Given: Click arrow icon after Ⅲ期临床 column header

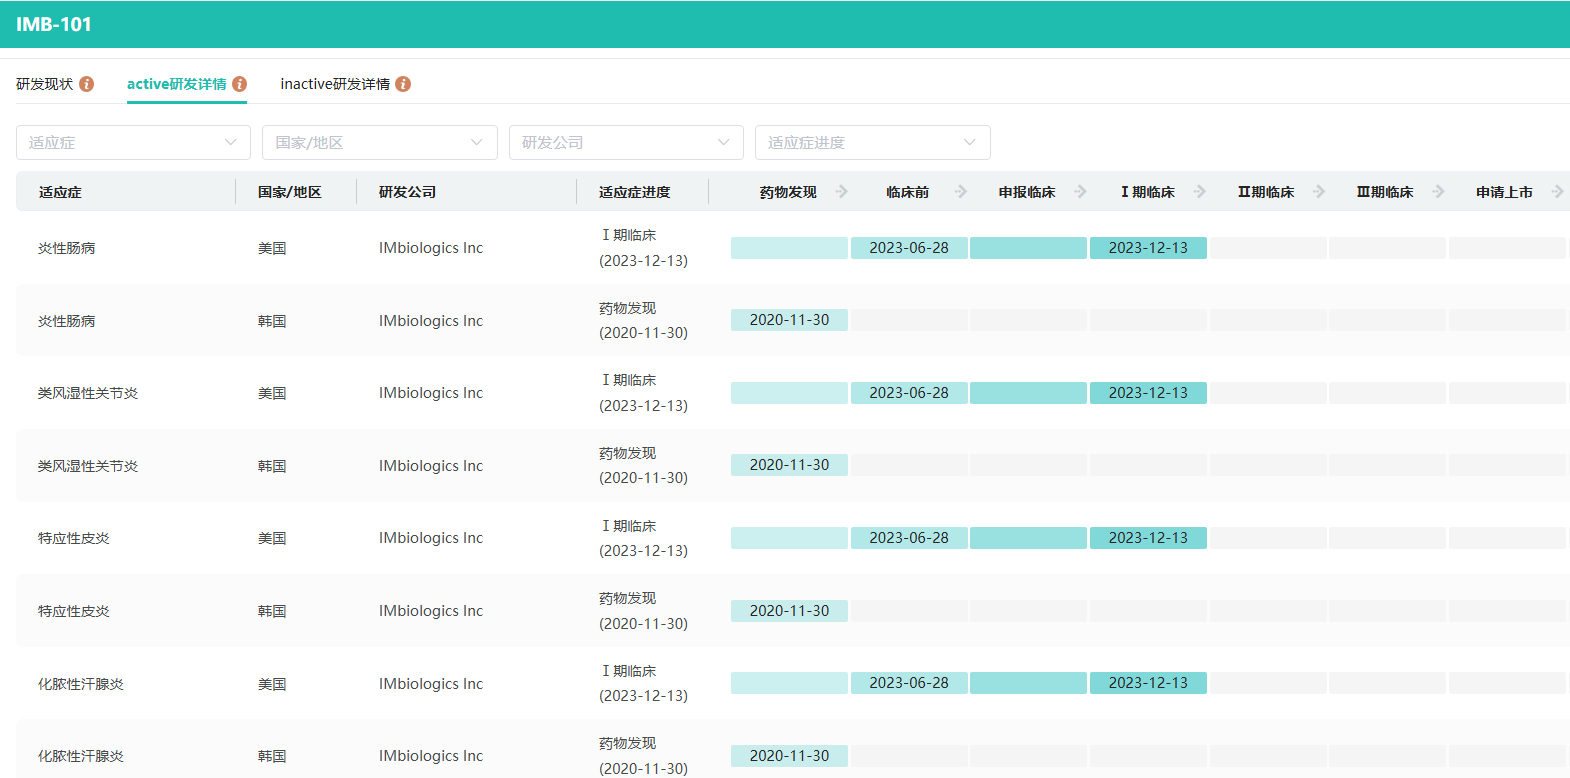Looking at the screenshot, I should click(1438, 192).
